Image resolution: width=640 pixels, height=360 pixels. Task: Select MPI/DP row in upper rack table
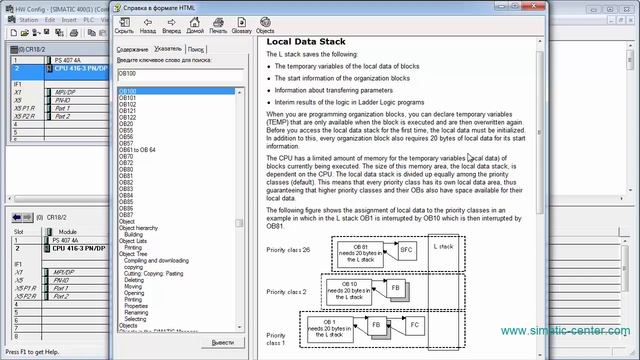[x=60, y=92]
